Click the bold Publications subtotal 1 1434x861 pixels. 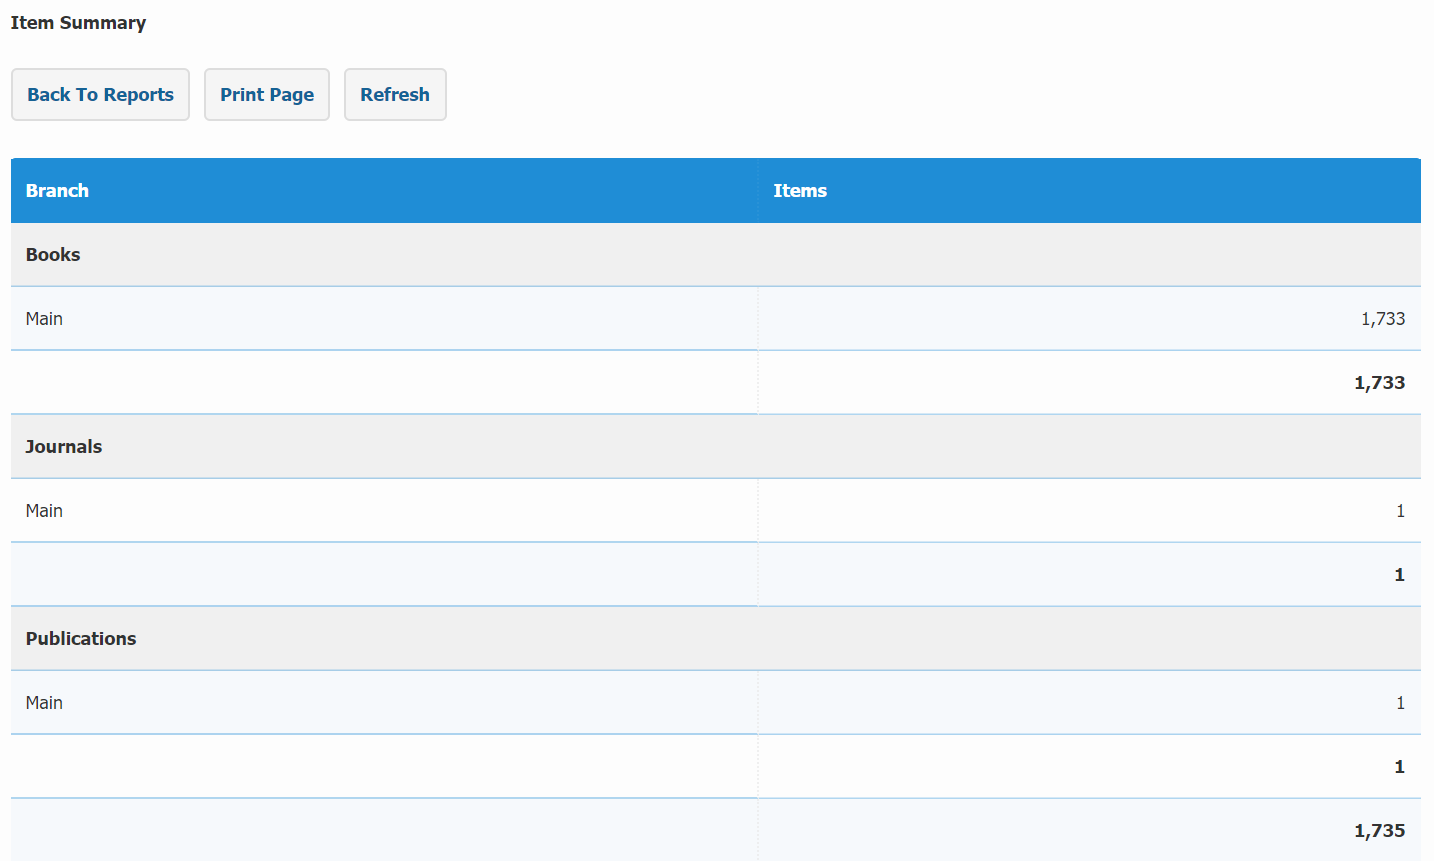(x=1400, y=767)
